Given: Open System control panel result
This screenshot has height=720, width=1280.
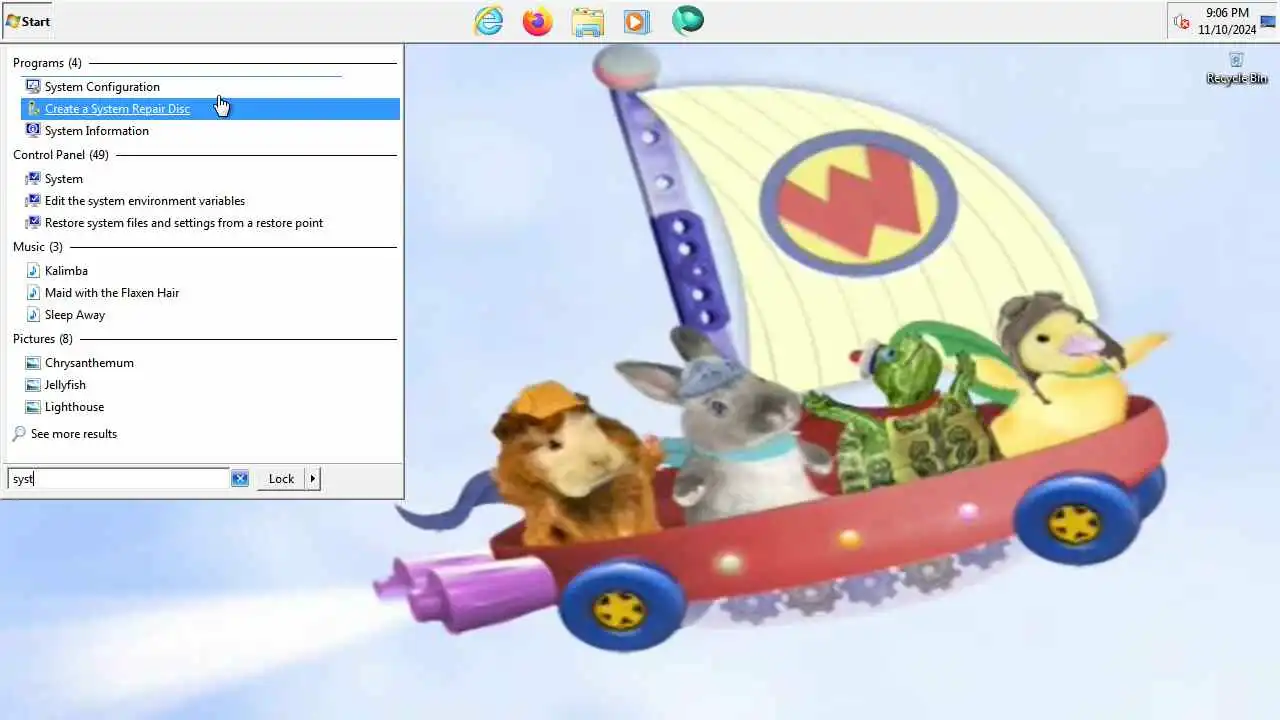Looking at the screenshot, I should tap(64, 179).
